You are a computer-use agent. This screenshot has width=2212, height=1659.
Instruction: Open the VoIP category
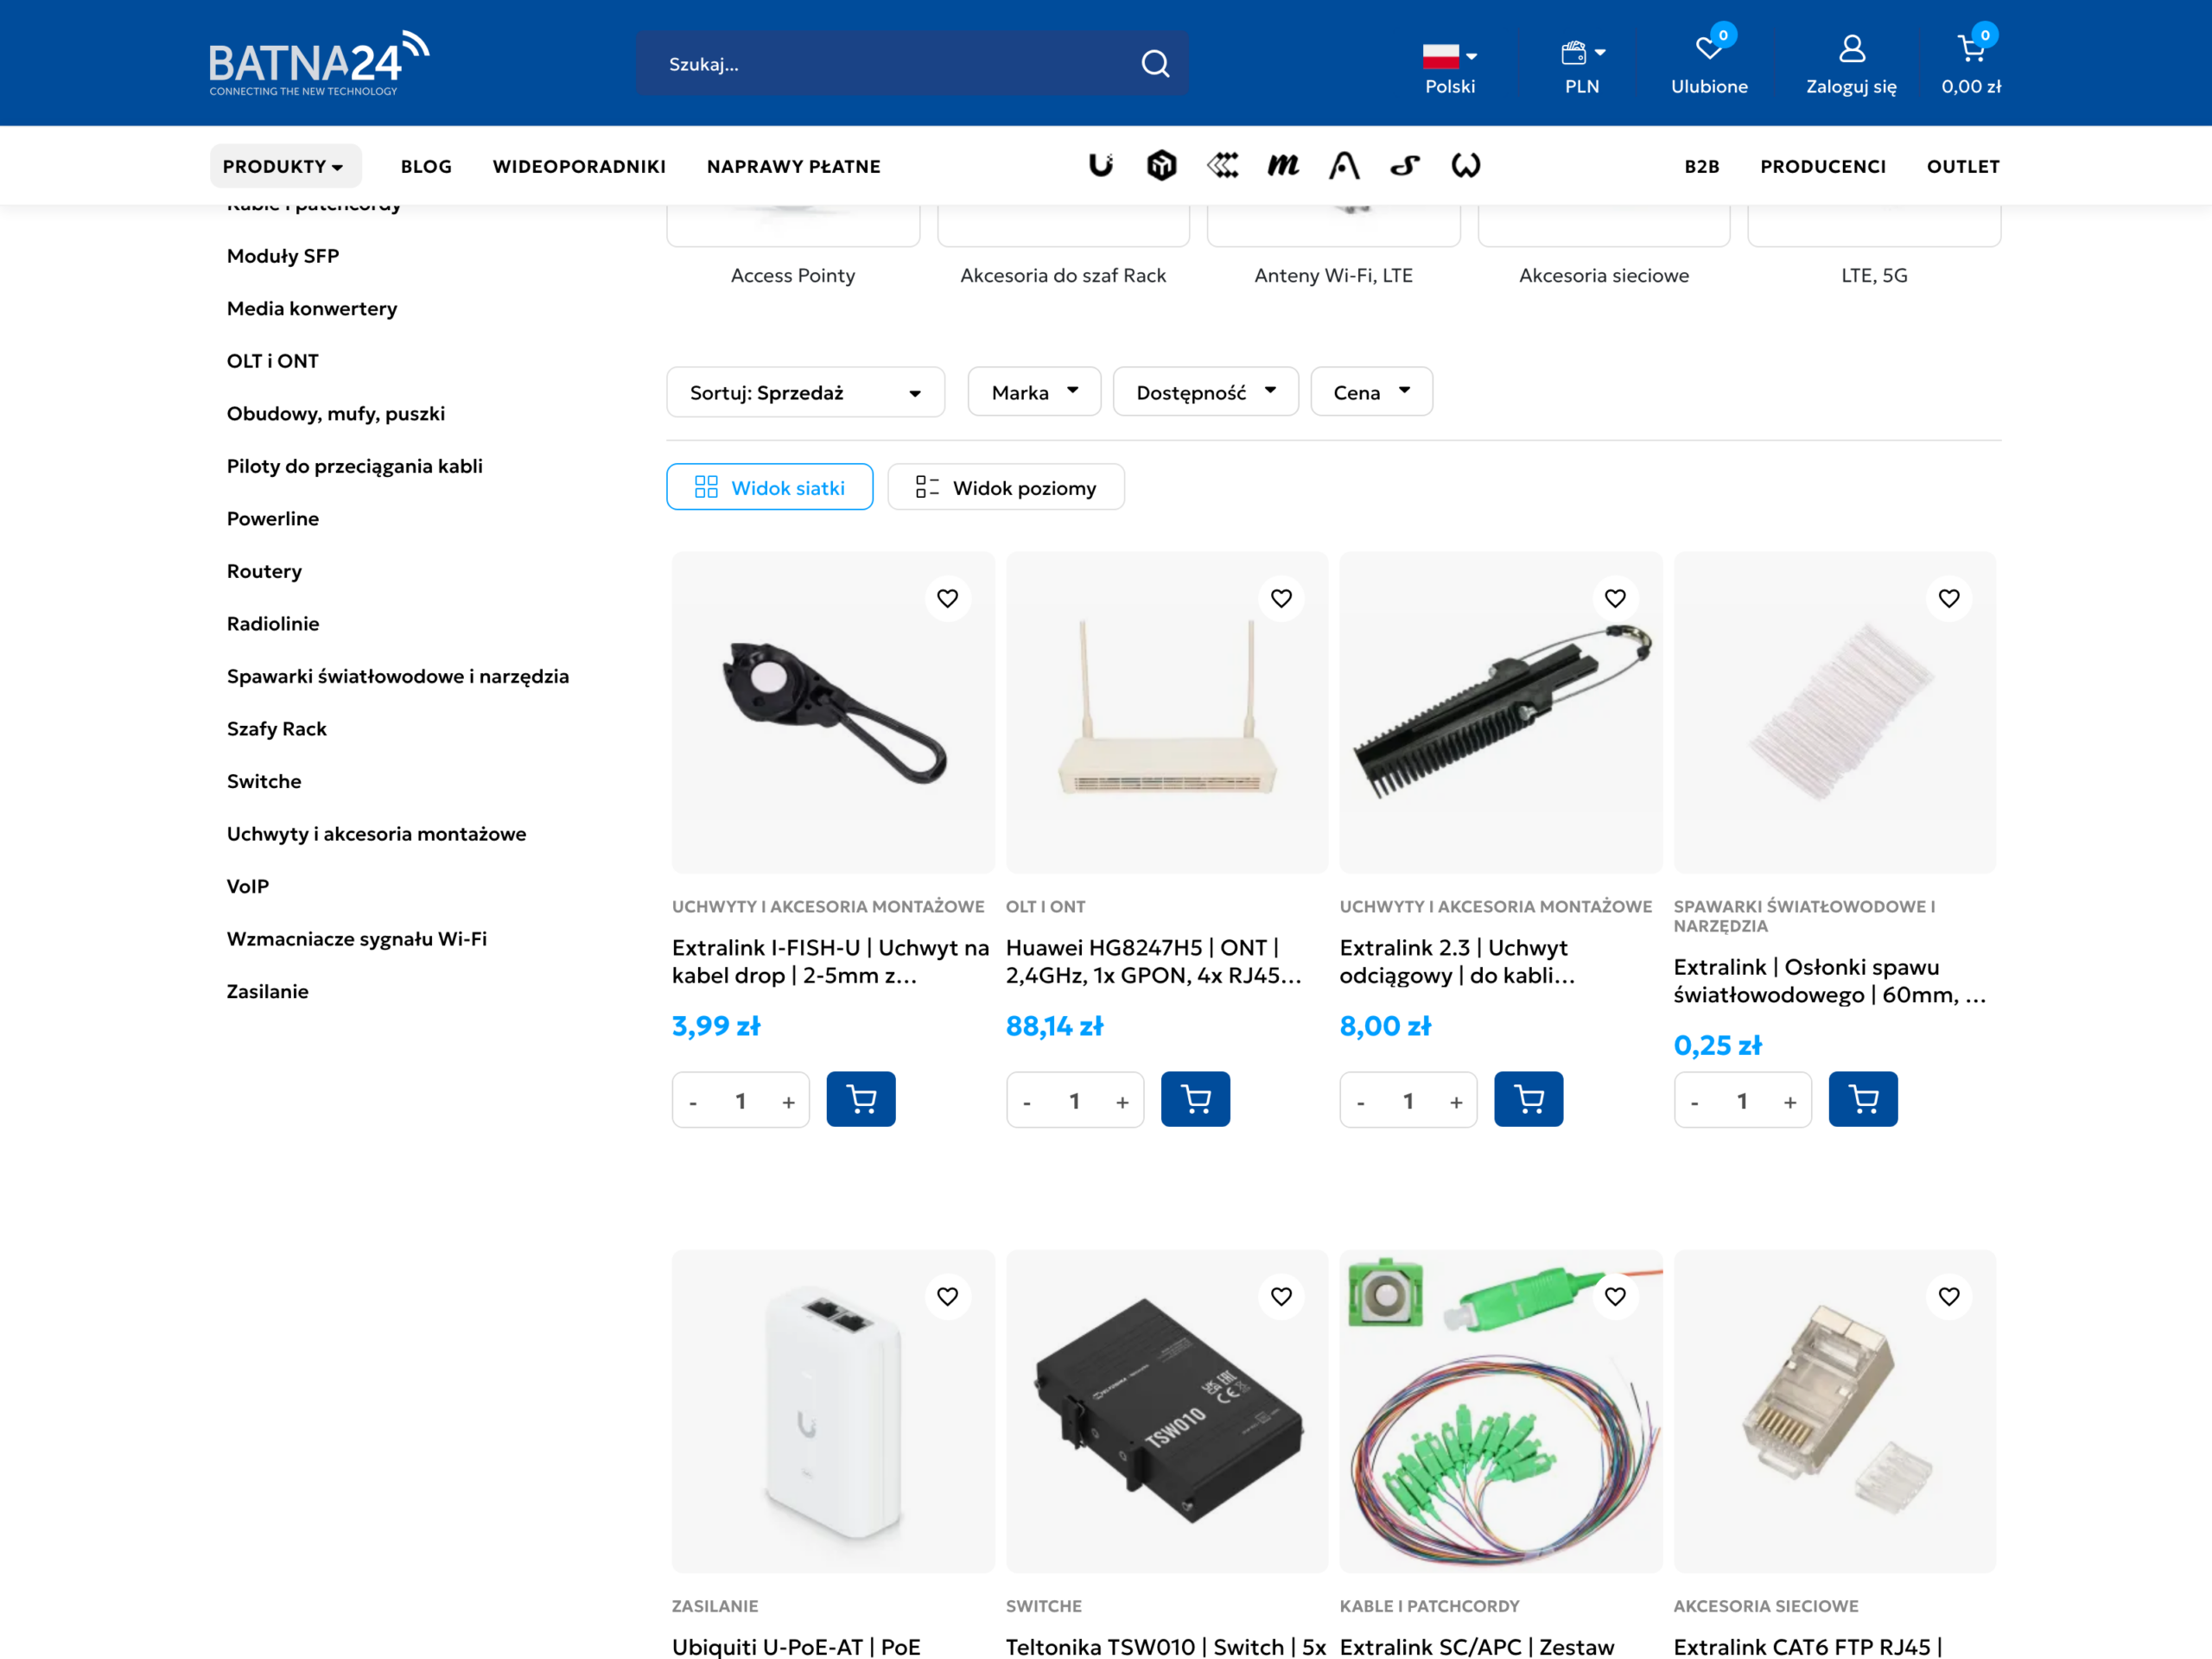point(247,886)
